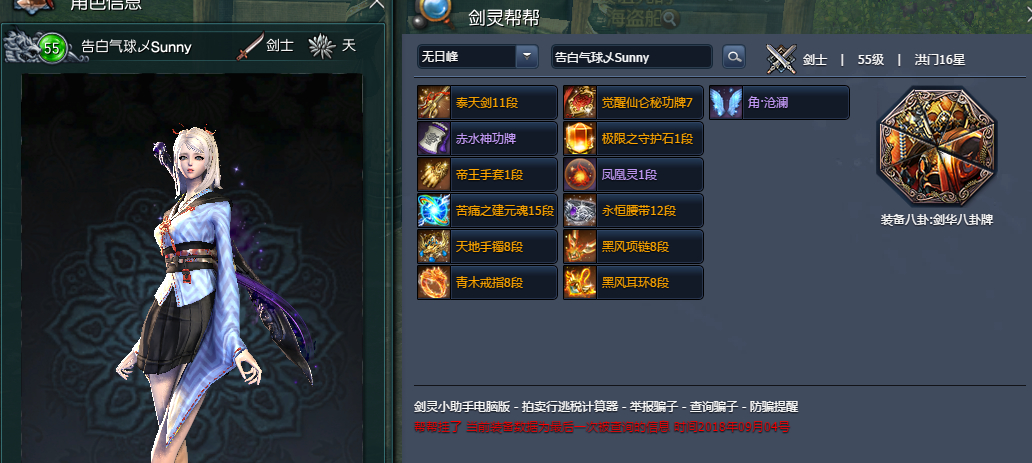Open the 举报骗子 link
This screenshot has height=463, width=1032.
point(653,407)
